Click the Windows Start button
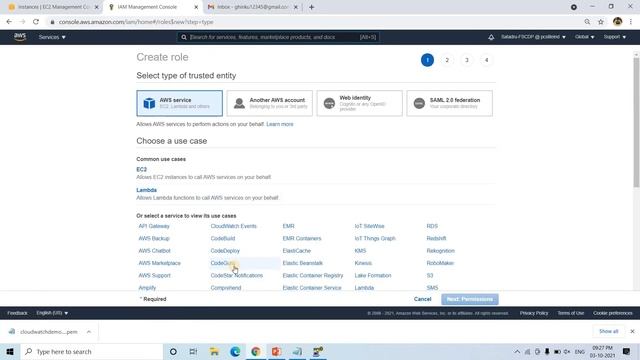 pyautogui.click(x=10, y=351)
